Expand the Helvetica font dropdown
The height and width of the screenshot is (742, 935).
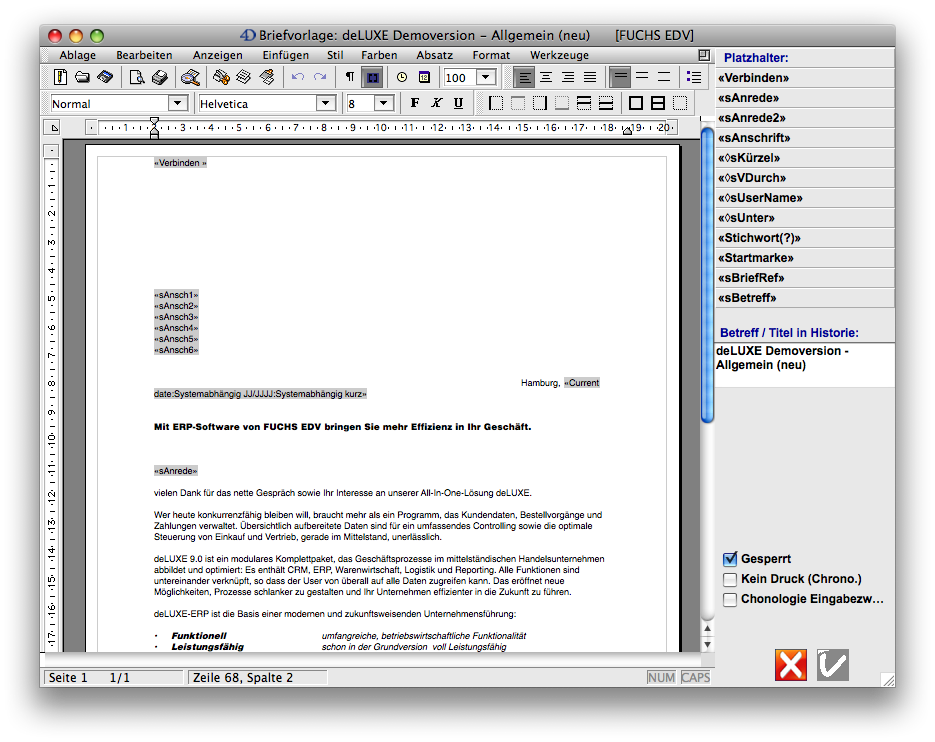(x=325, y=103)
